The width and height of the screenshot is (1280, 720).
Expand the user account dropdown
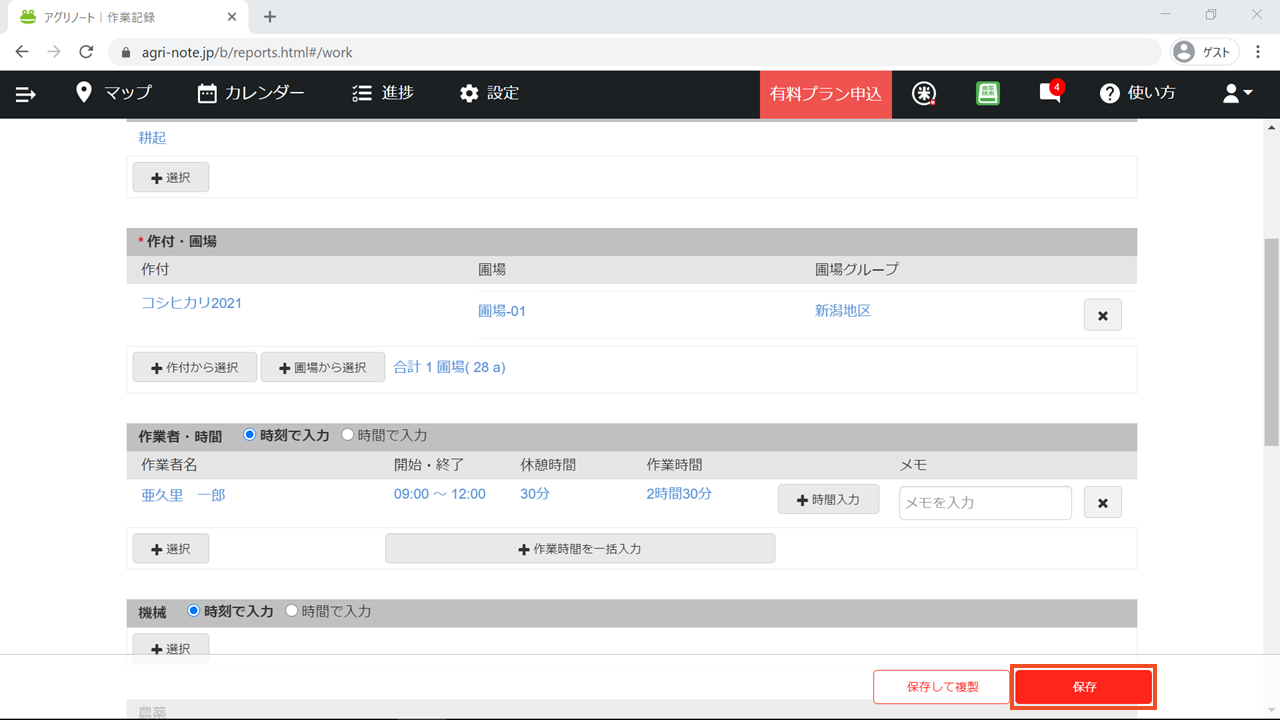coord(1237,94)
